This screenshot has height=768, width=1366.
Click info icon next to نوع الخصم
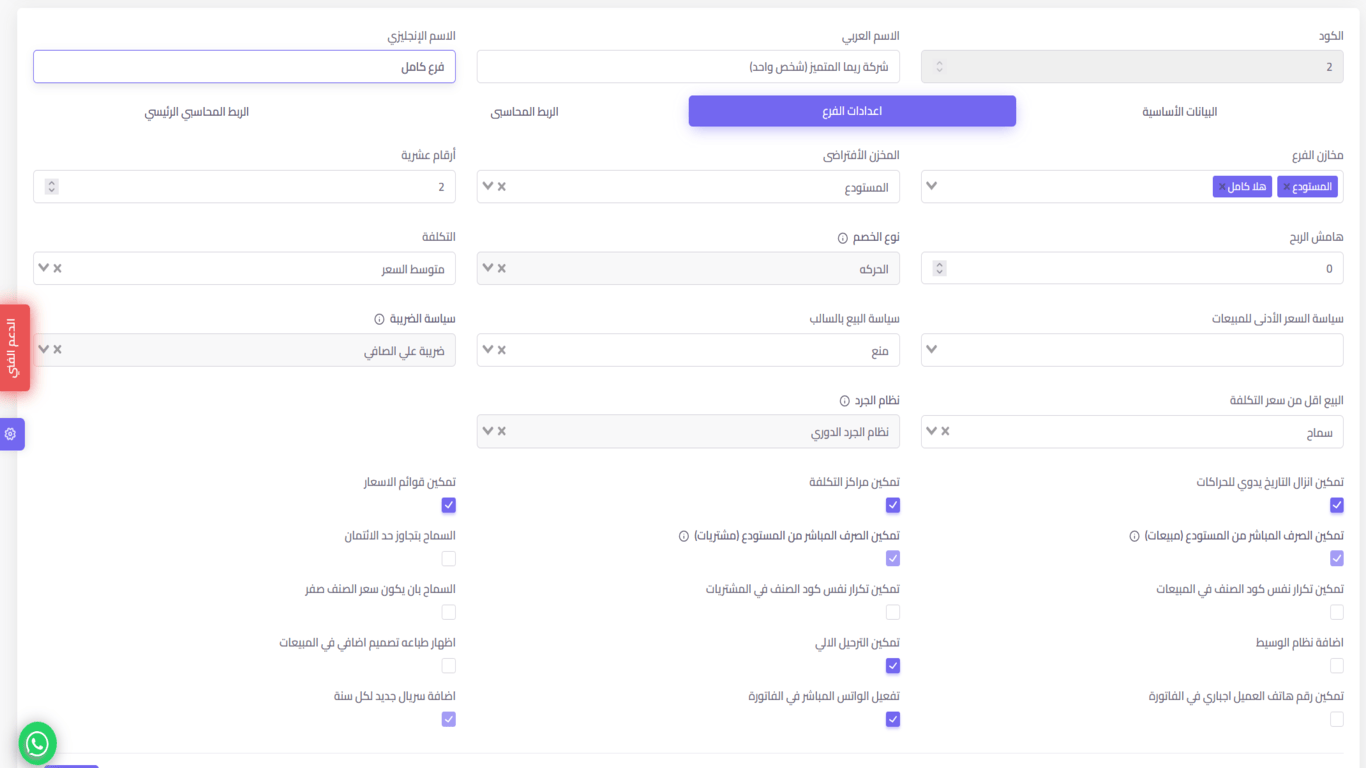843,238
